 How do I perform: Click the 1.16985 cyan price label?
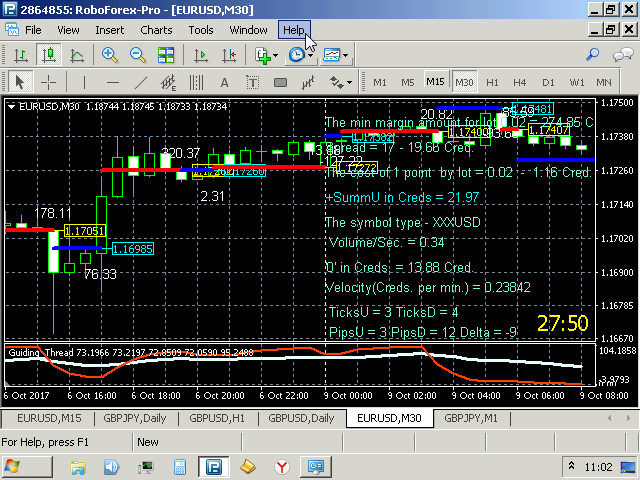coord(133,249)
